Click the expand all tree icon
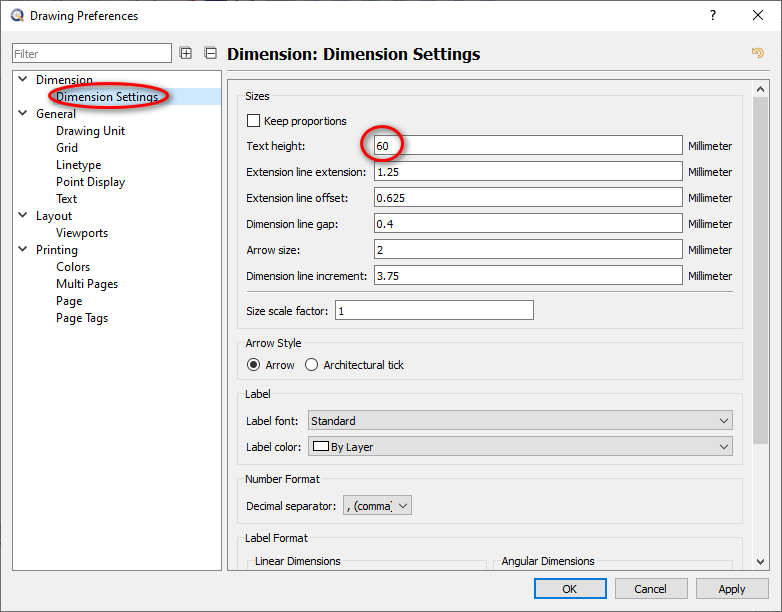 coord(186,53)
